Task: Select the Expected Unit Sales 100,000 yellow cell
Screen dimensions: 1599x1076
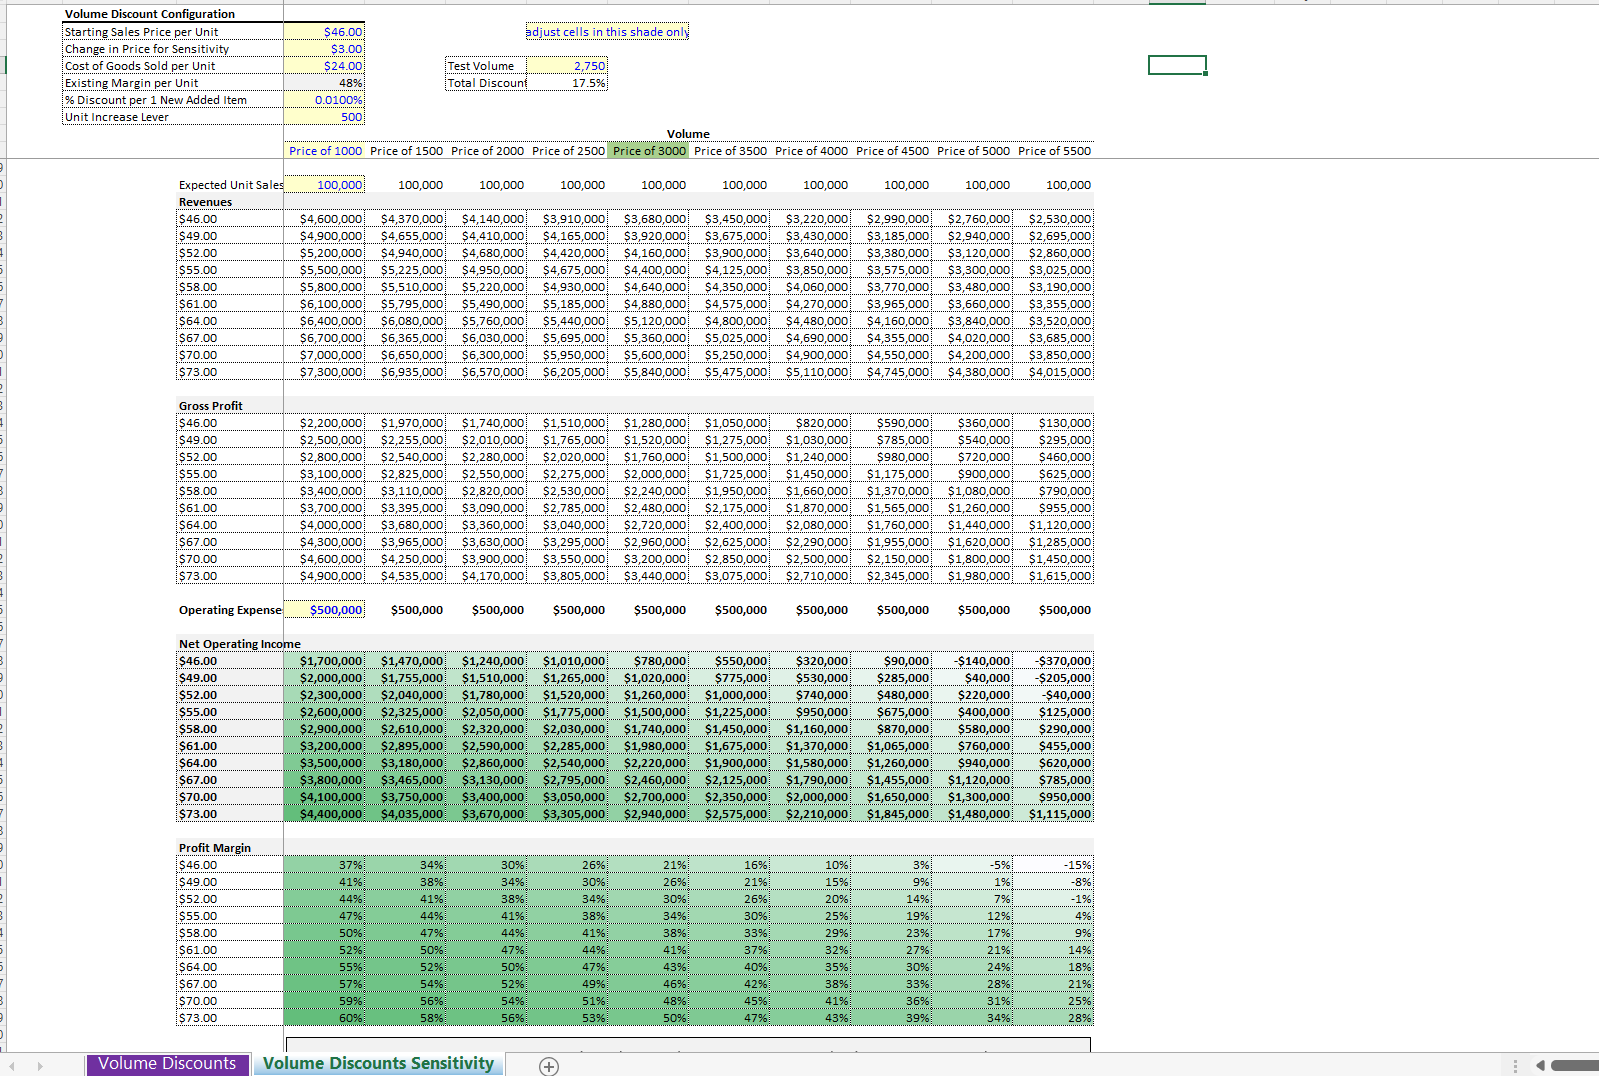Action: (x=324, y=185)
